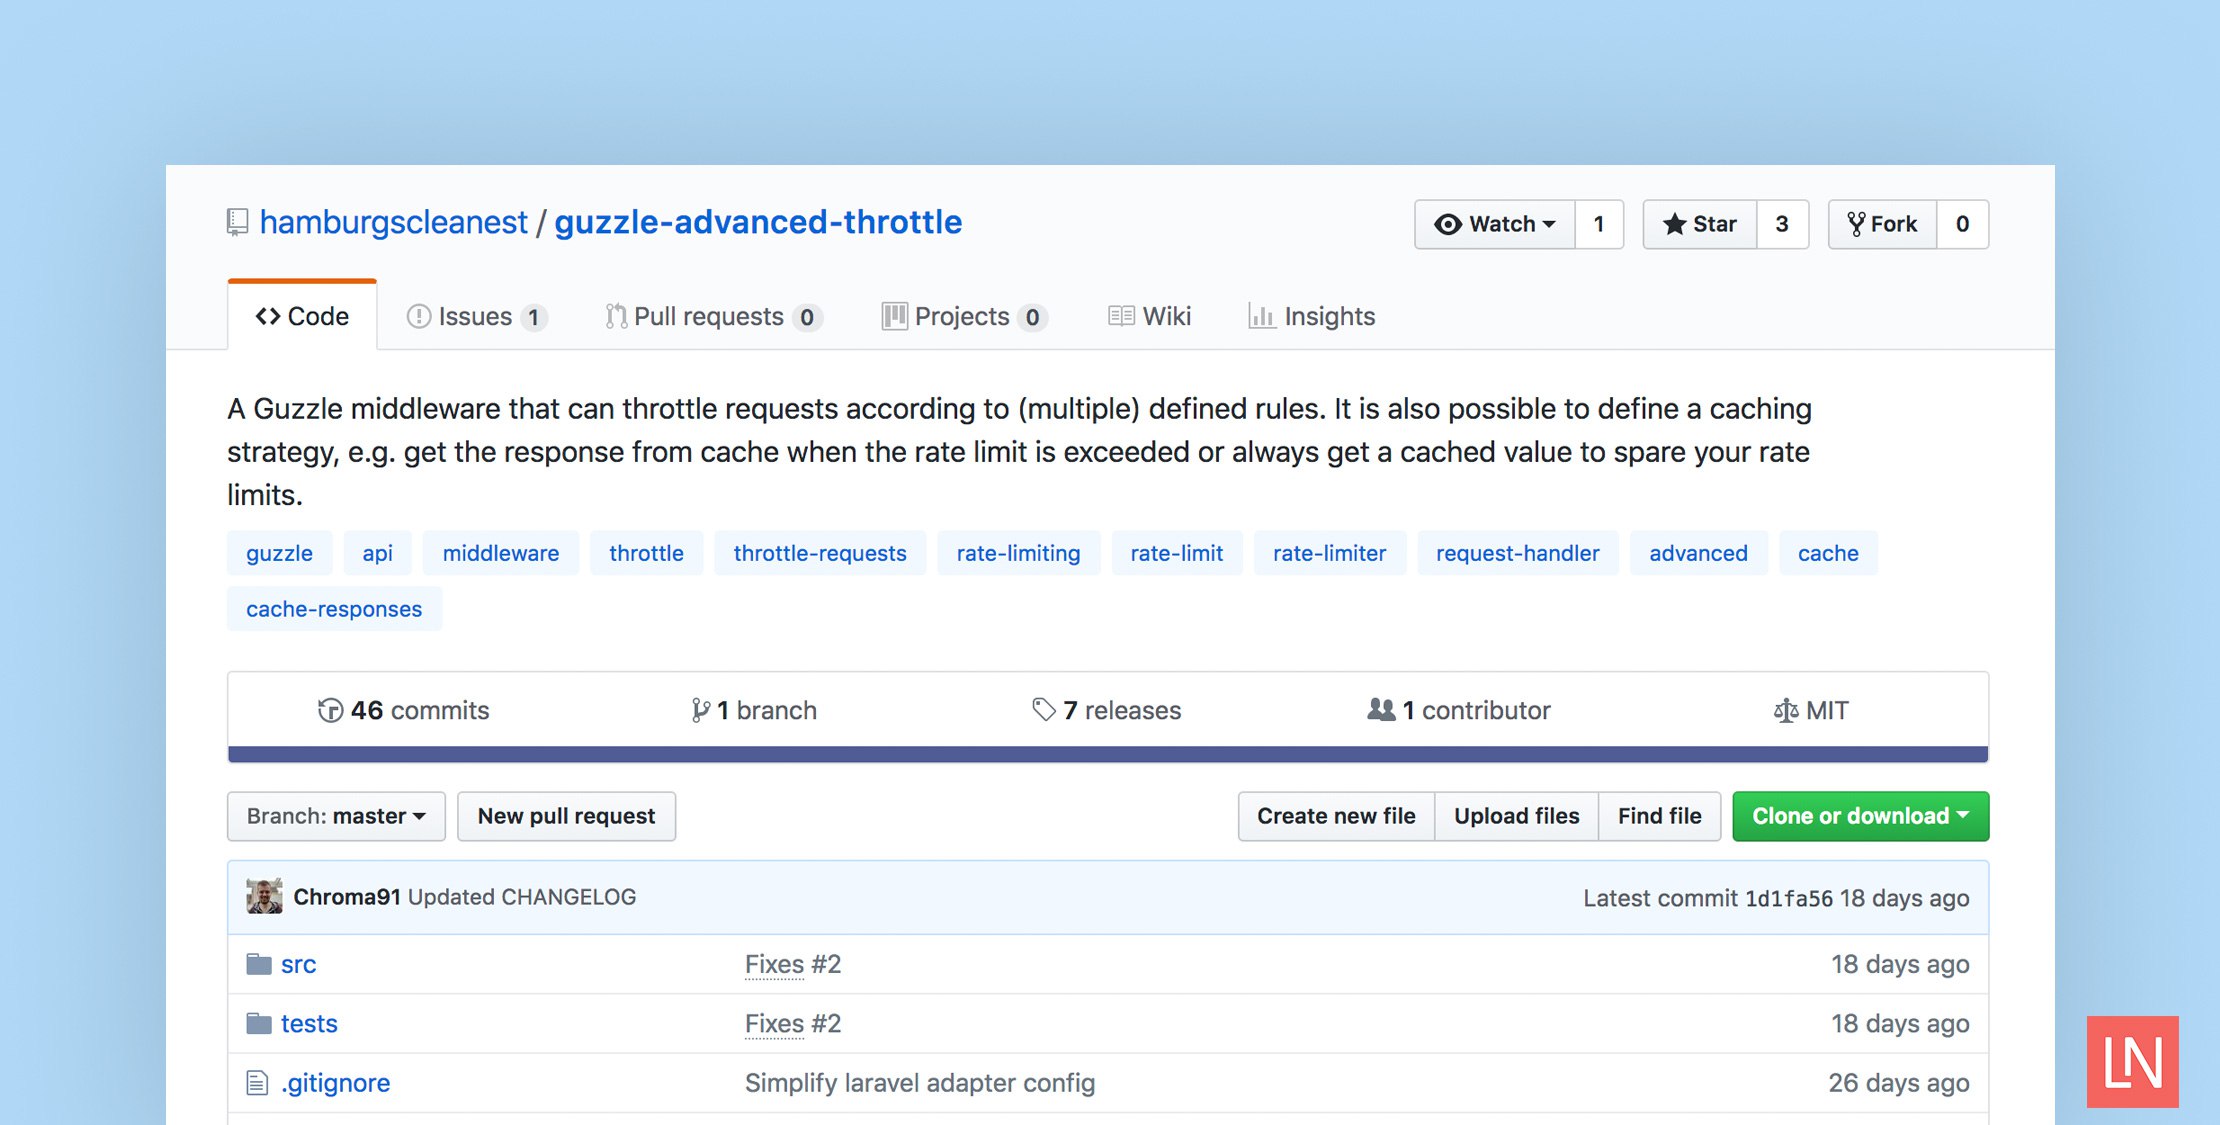This screenshot has width=2220, height=1125.
Task: Open Fixes #2 commit in src row
Action: tap(793, 964)
